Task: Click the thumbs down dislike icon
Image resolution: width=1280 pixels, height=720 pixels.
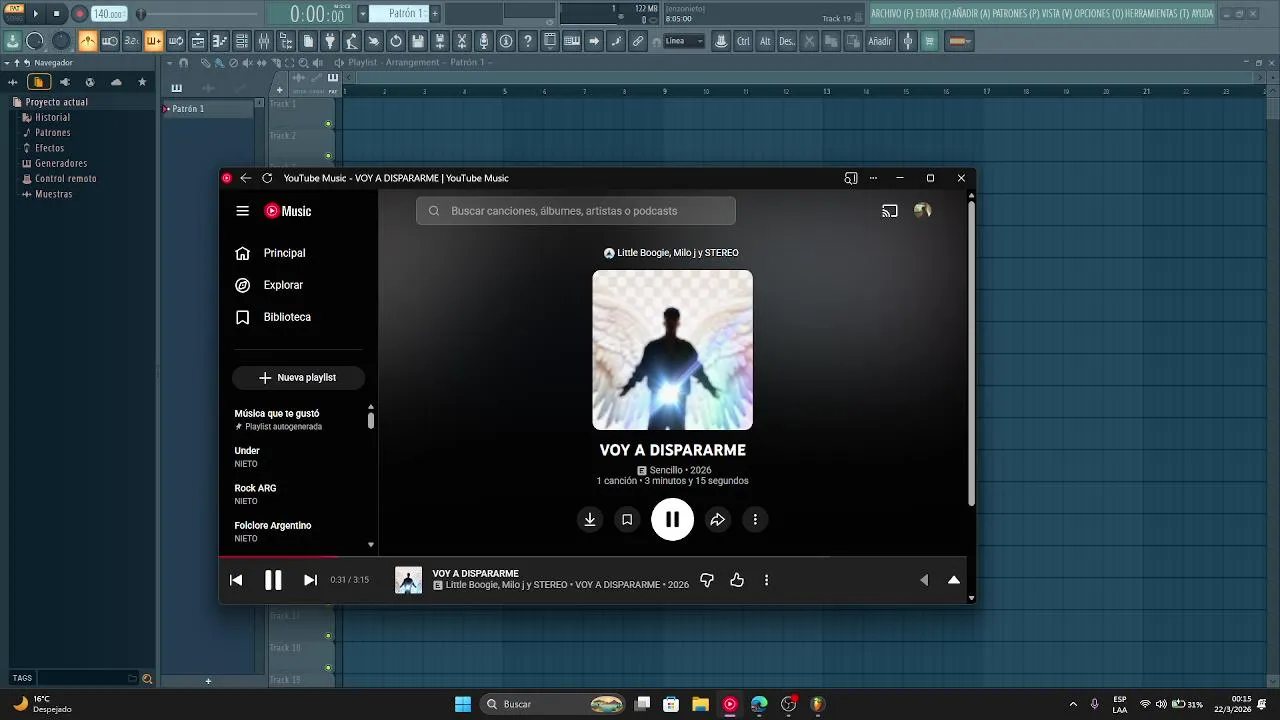Action: coord(707,580)
